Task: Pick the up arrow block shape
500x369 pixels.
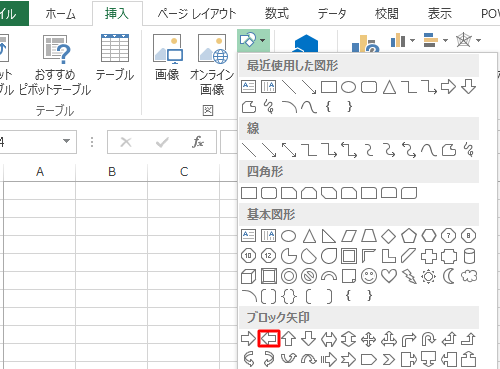Action: 289,339
